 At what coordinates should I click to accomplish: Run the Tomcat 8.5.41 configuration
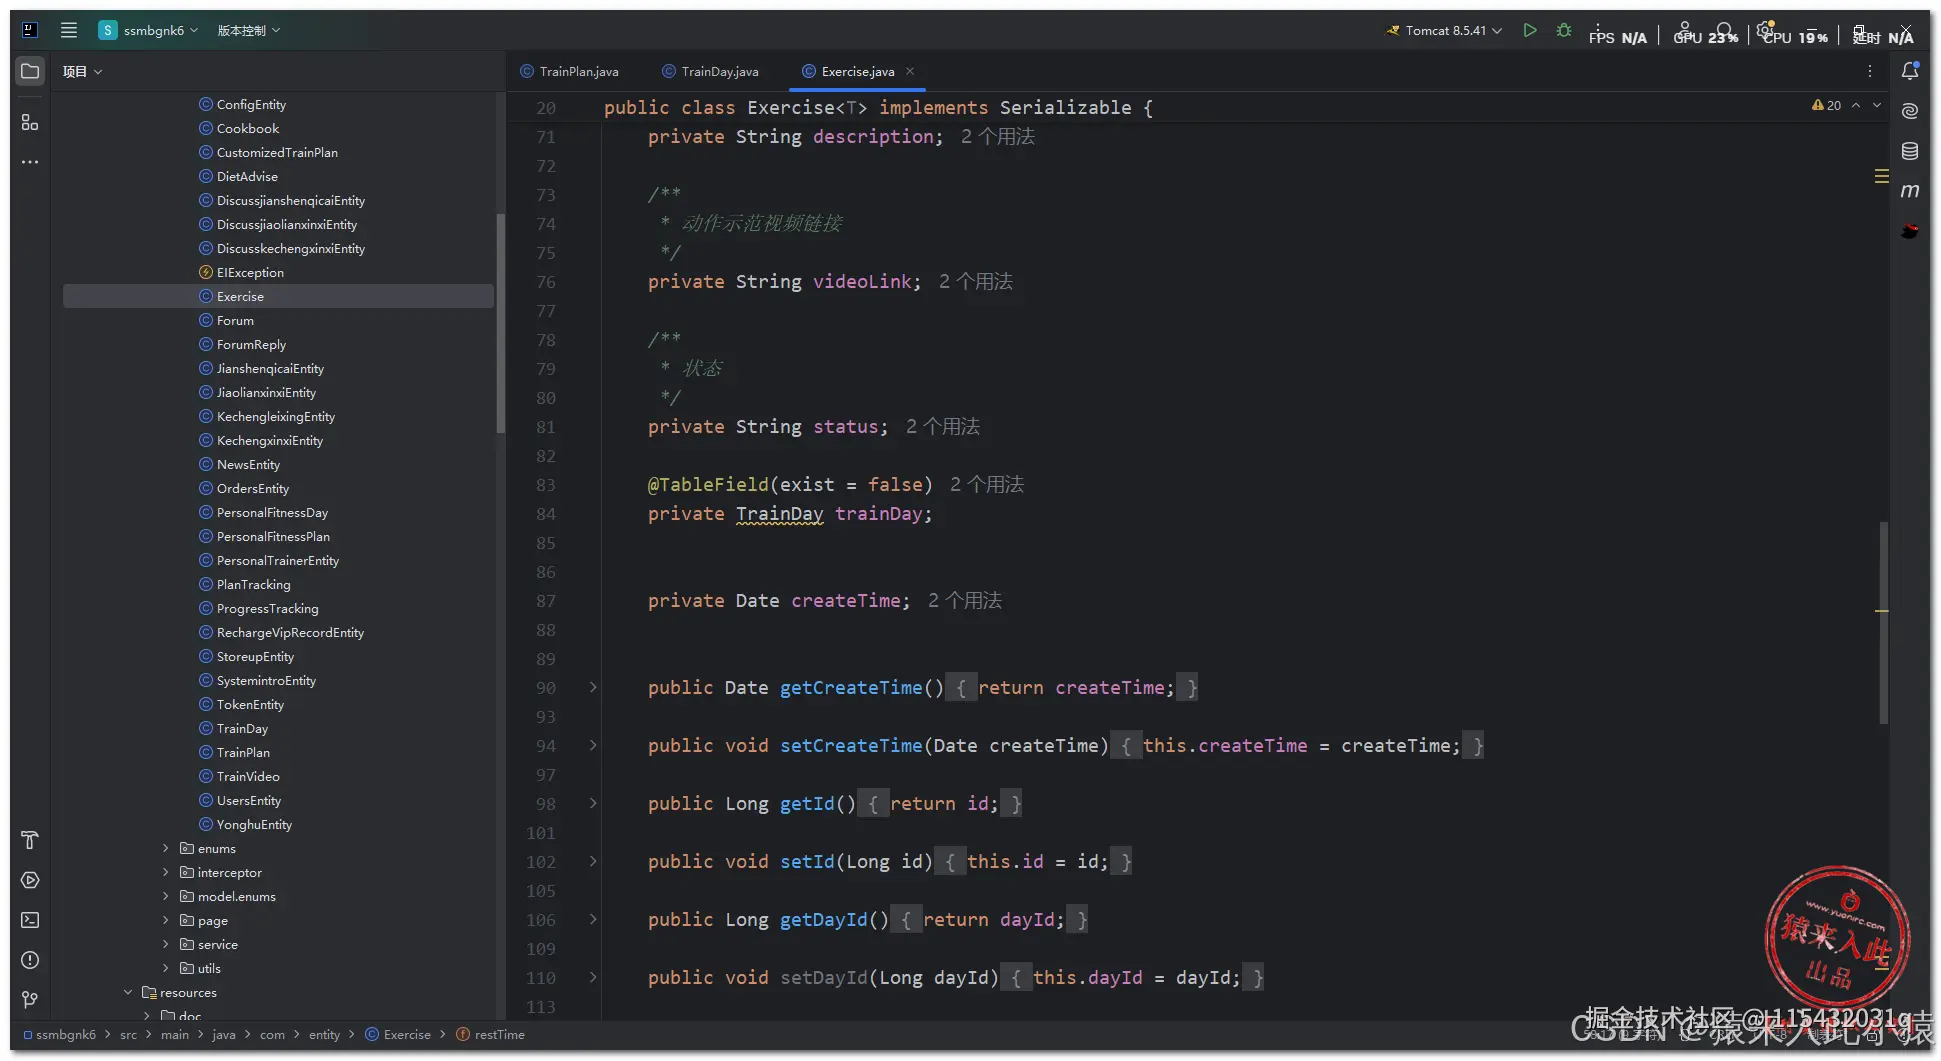(x=1530, y=30)
